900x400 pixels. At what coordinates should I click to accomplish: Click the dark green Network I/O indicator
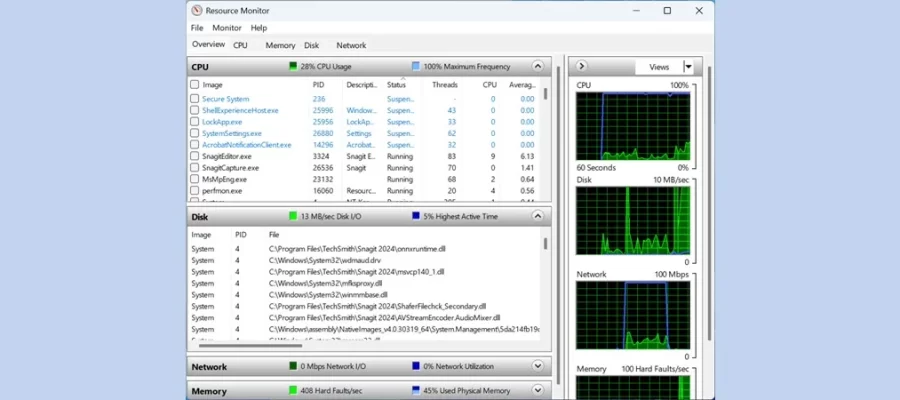293,366
